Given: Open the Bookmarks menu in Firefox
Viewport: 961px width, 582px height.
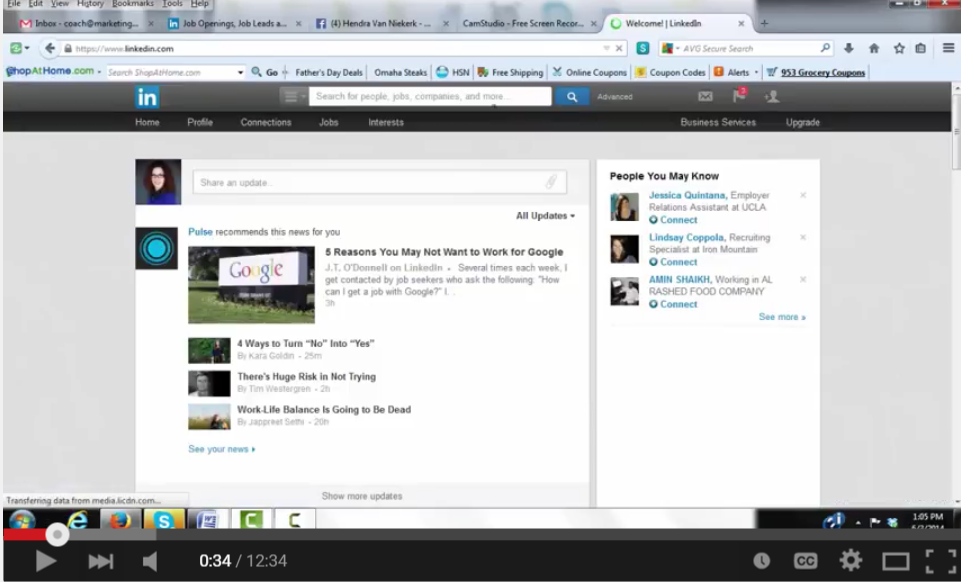Looking at the screenshot, I should pos(133,4).
